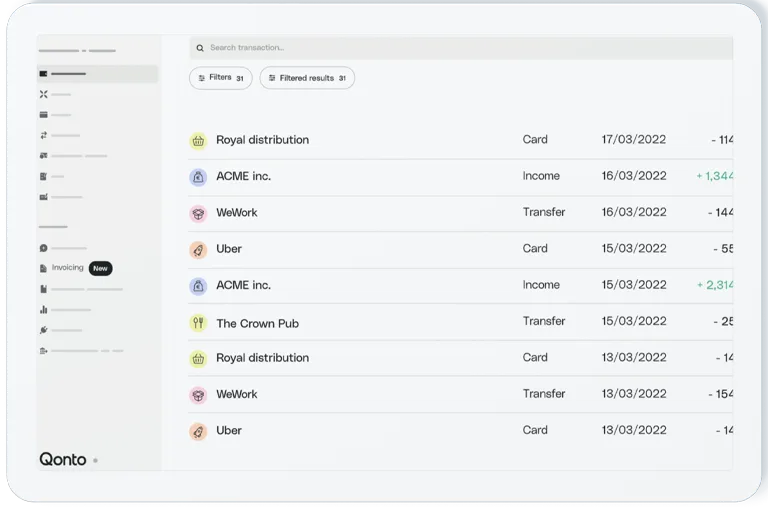
Task: Click Transfer type in the 13/03/2022 WeWork row
Action: [x=544, y=393]
